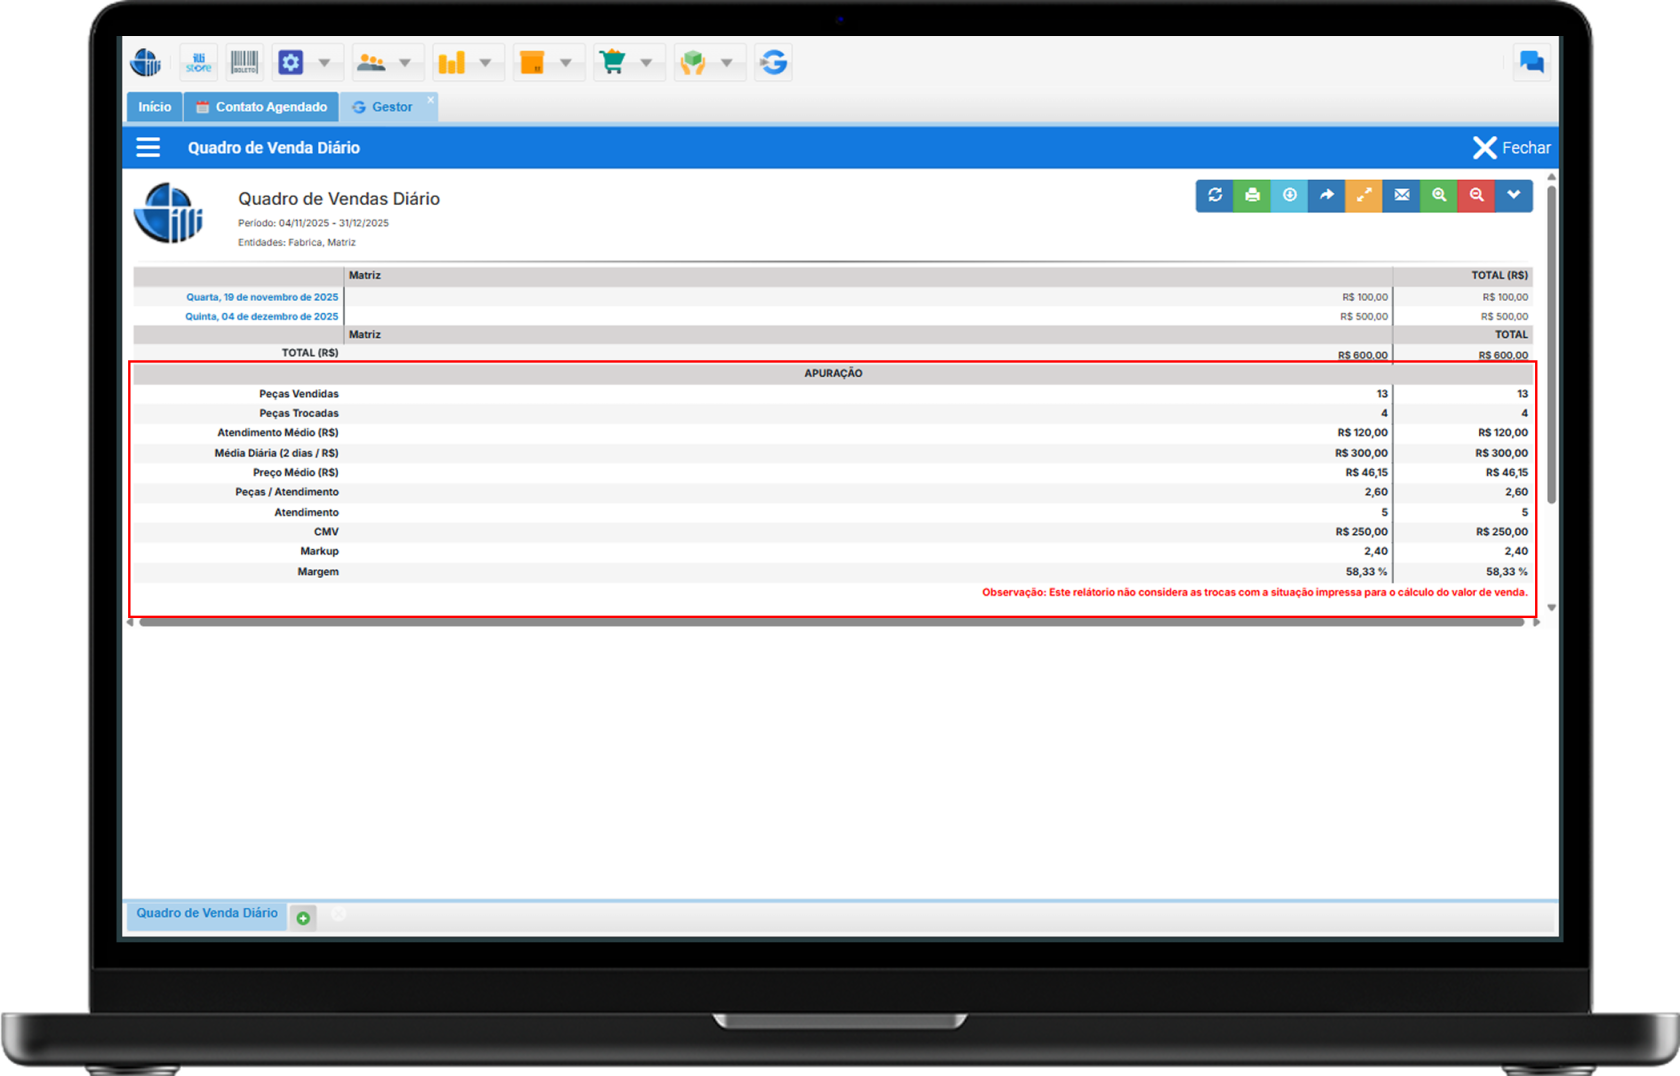Click the Fechar button
Image resolution: width=1680 pixels, height=1076 pixels.
[1512, 148]
